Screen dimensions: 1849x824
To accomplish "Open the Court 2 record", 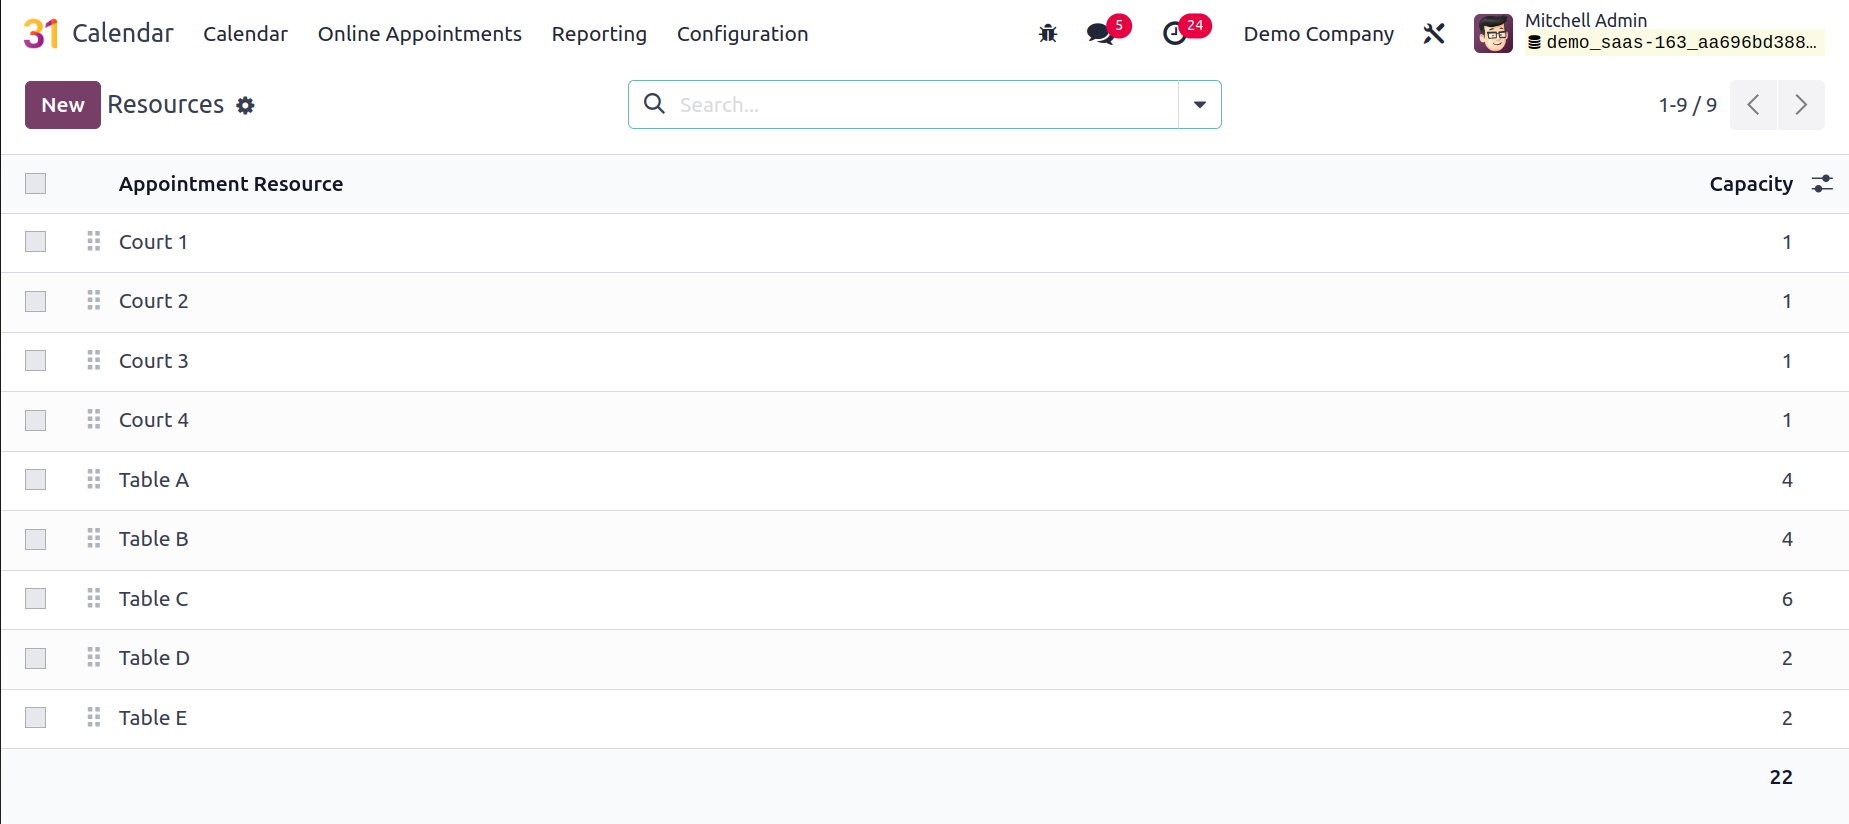I will pos(153,301).
